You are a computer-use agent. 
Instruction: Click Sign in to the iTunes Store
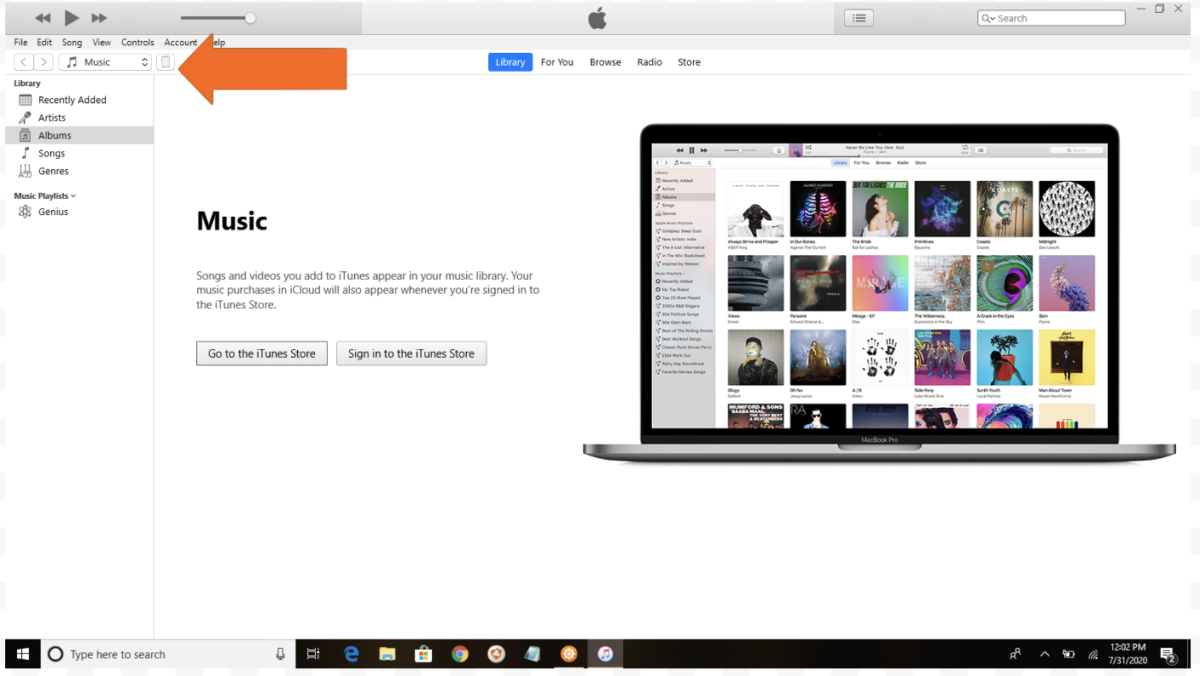[411, 353]
